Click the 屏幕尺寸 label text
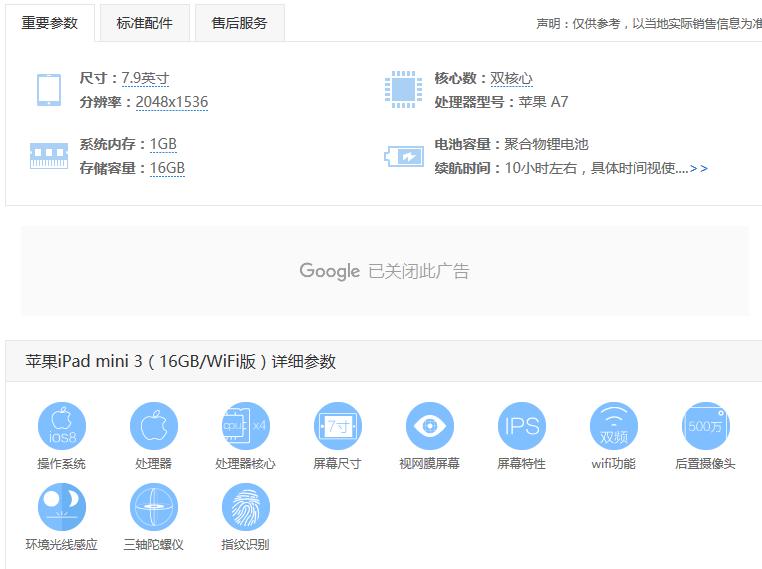 pyautogui.click(x=337, y=464)
